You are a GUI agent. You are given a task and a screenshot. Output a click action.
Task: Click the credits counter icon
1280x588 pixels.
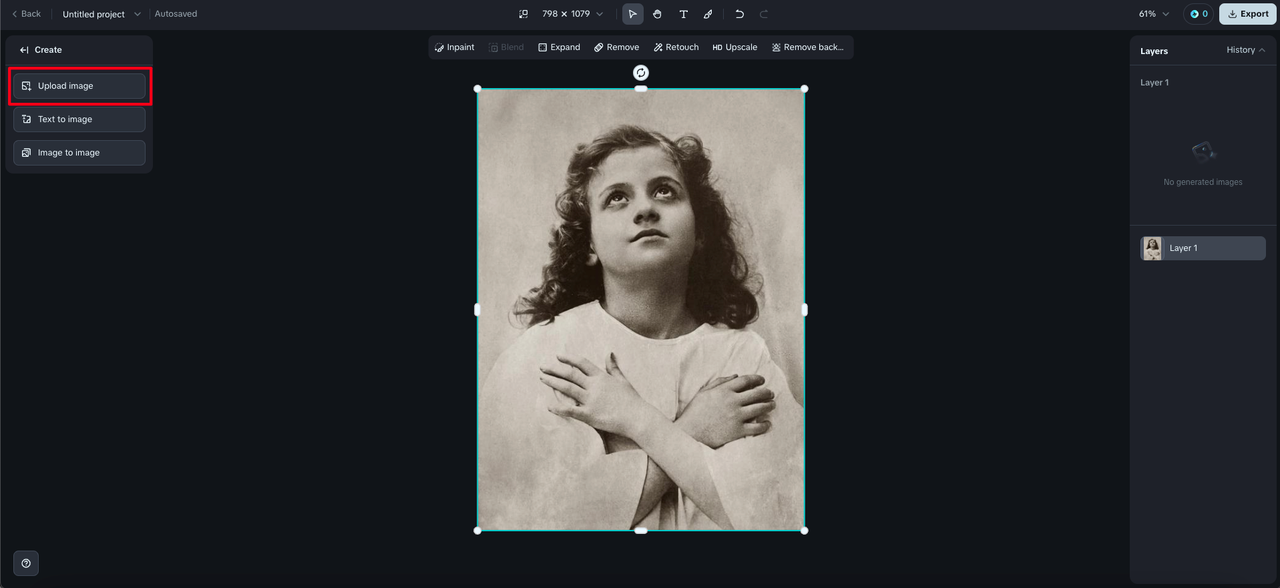1198,14
